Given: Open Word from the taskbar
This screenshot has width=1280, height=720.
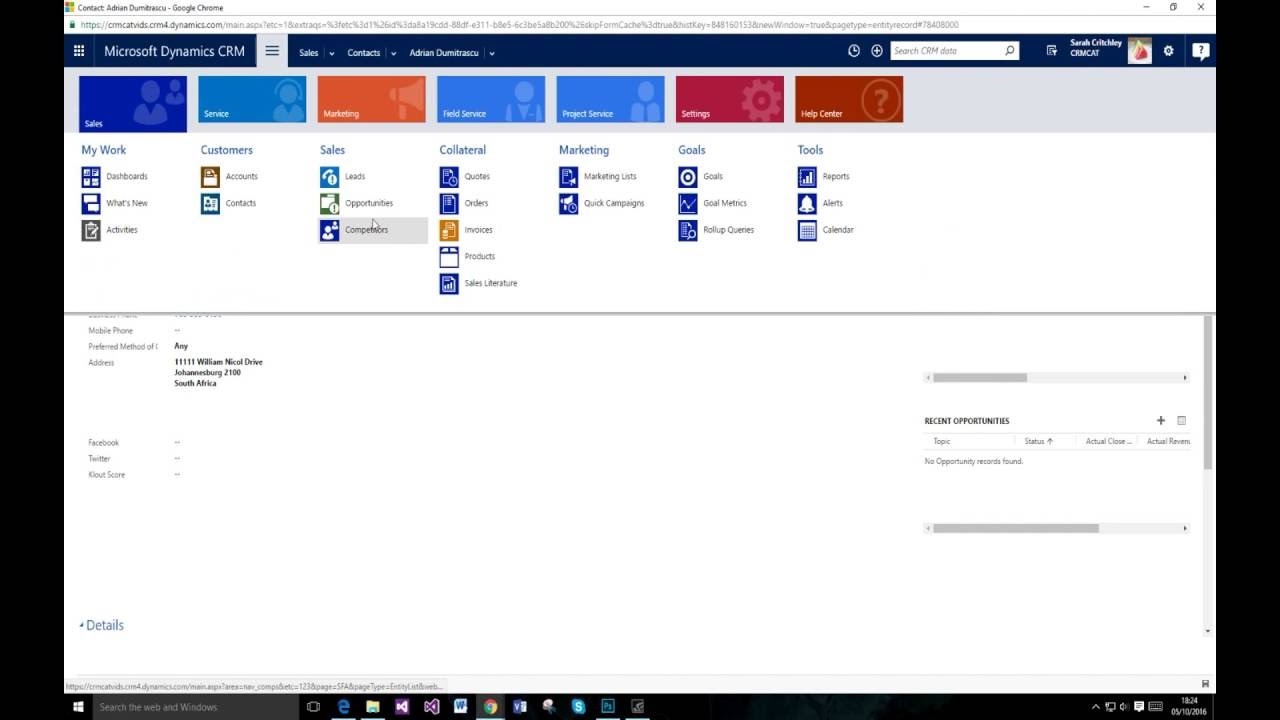Looking at the screenshot, I should [461, 707].
